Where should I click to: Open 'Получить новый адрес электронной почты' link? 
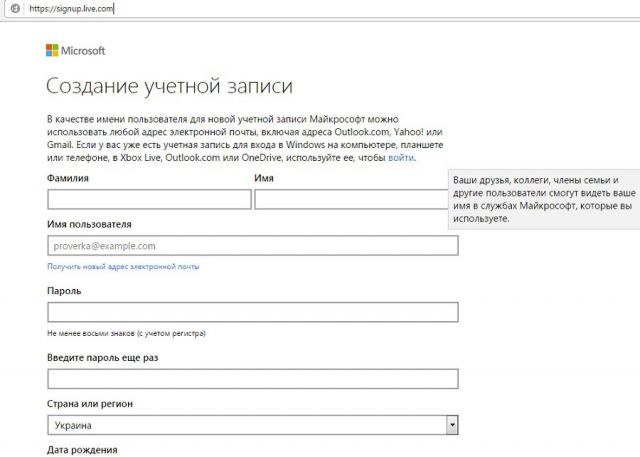tap(123, 266)
